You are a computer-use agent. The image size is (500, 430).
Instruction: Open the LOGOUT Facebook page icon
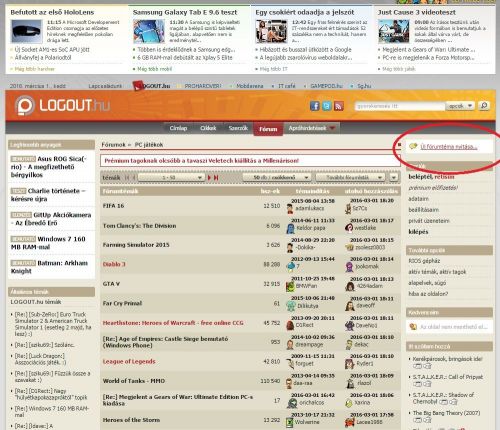[x=315, y=106]
